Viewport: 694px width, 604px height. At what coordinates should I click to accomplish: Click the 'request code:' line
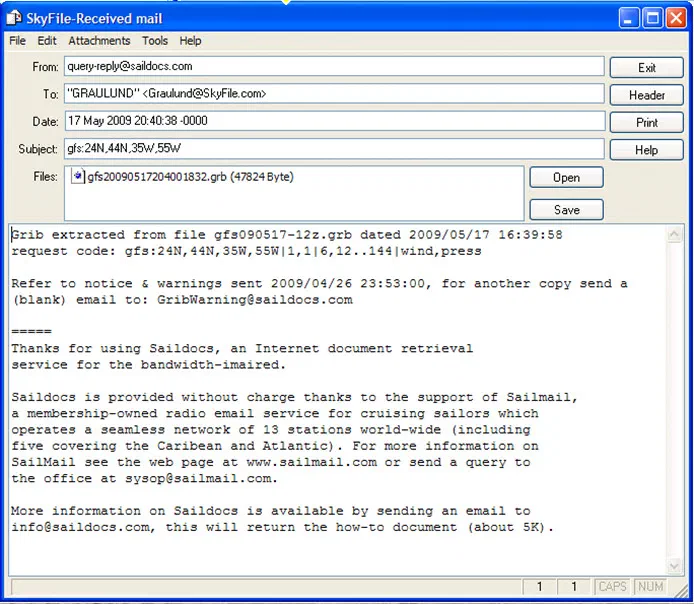(246, 251)
